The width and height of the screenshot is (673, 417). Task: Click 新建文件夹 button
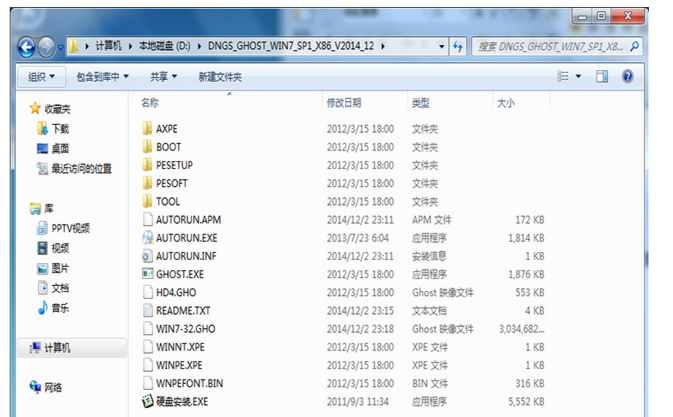220,77
